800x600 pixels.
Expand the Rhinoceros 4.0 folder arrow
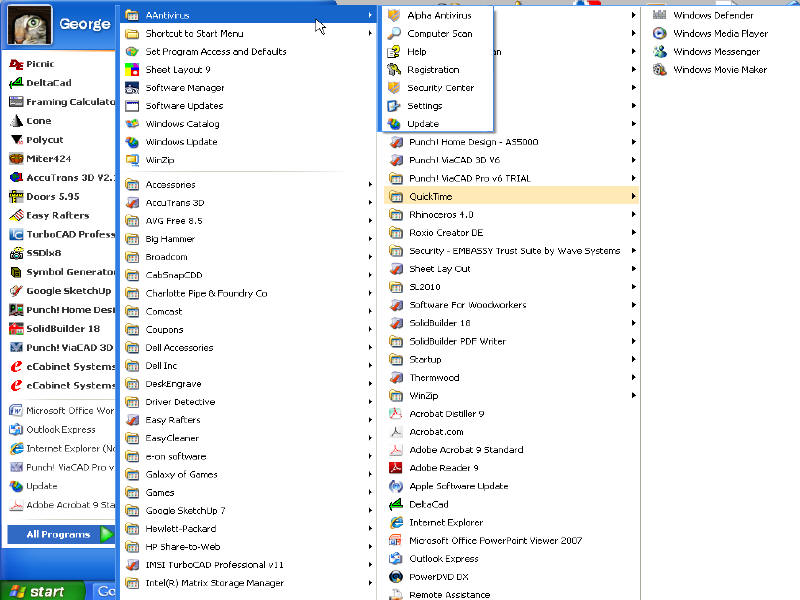pyautogui.click(x=633, y=215)
